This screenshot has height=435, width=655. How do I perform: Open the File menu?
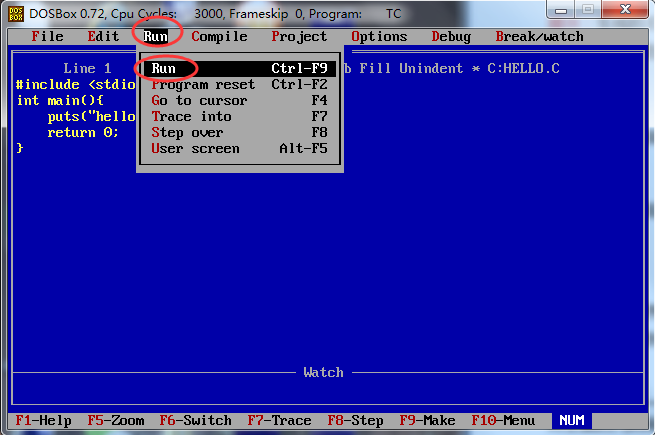pyautogui.click(x=47, y=37)
